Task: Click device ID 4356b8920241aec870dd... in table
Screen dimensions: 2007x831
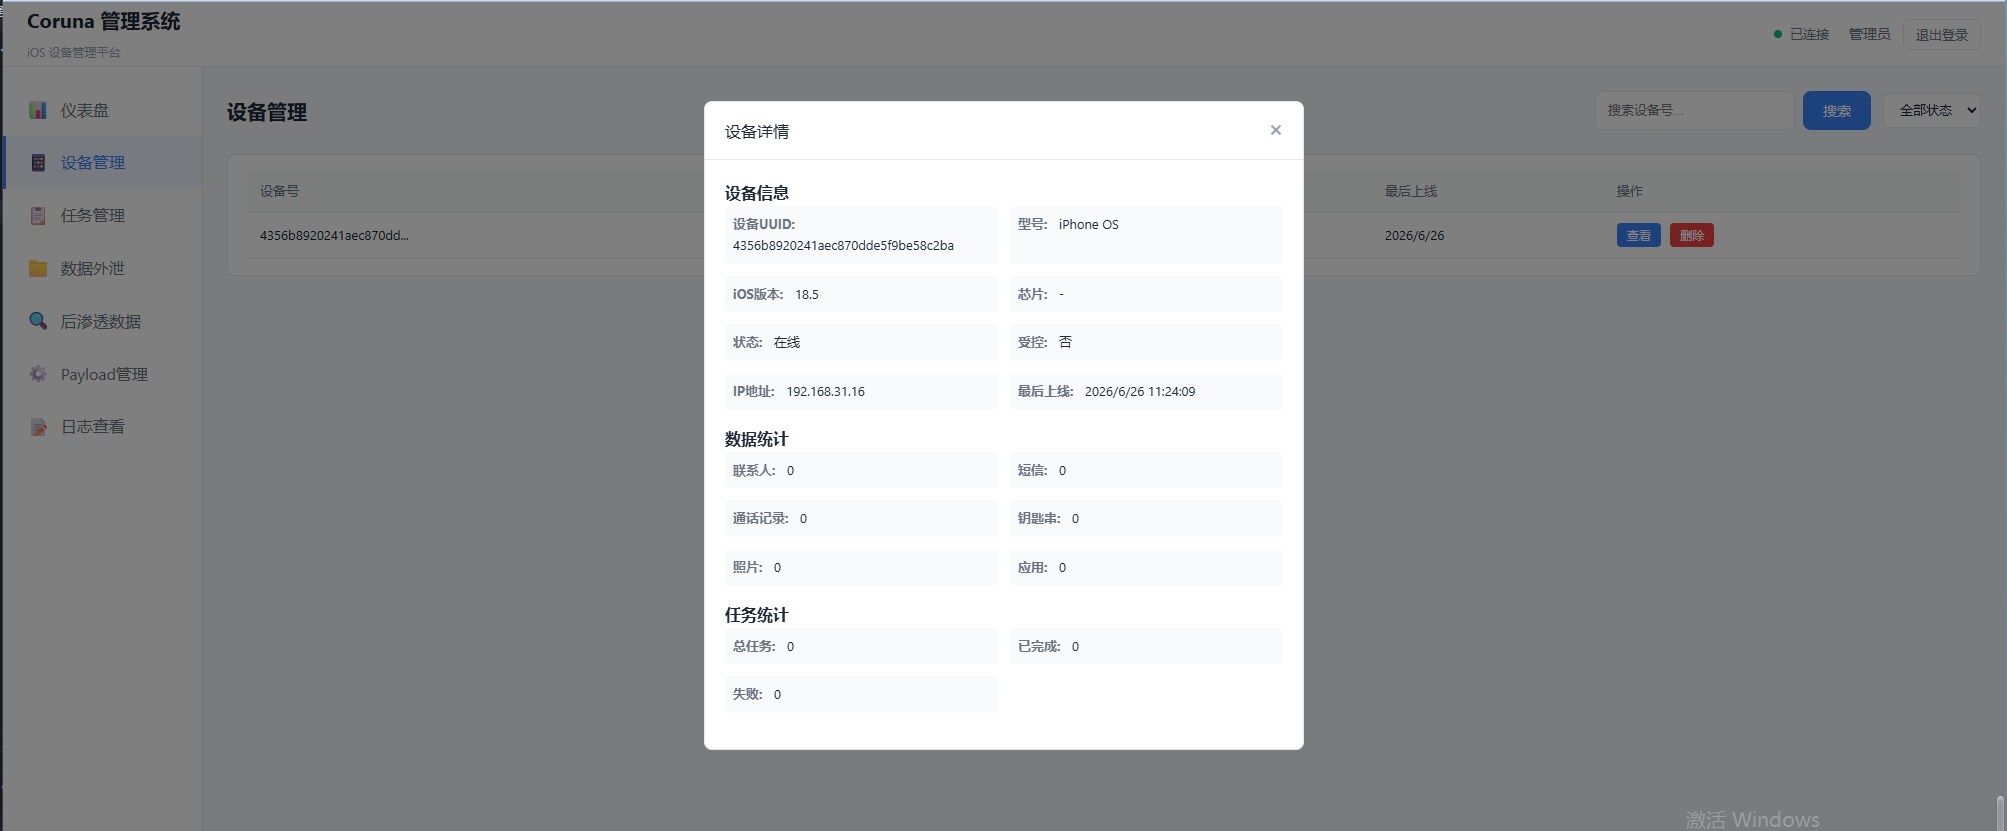Action: pyautogui.click(x=334, y=236)
